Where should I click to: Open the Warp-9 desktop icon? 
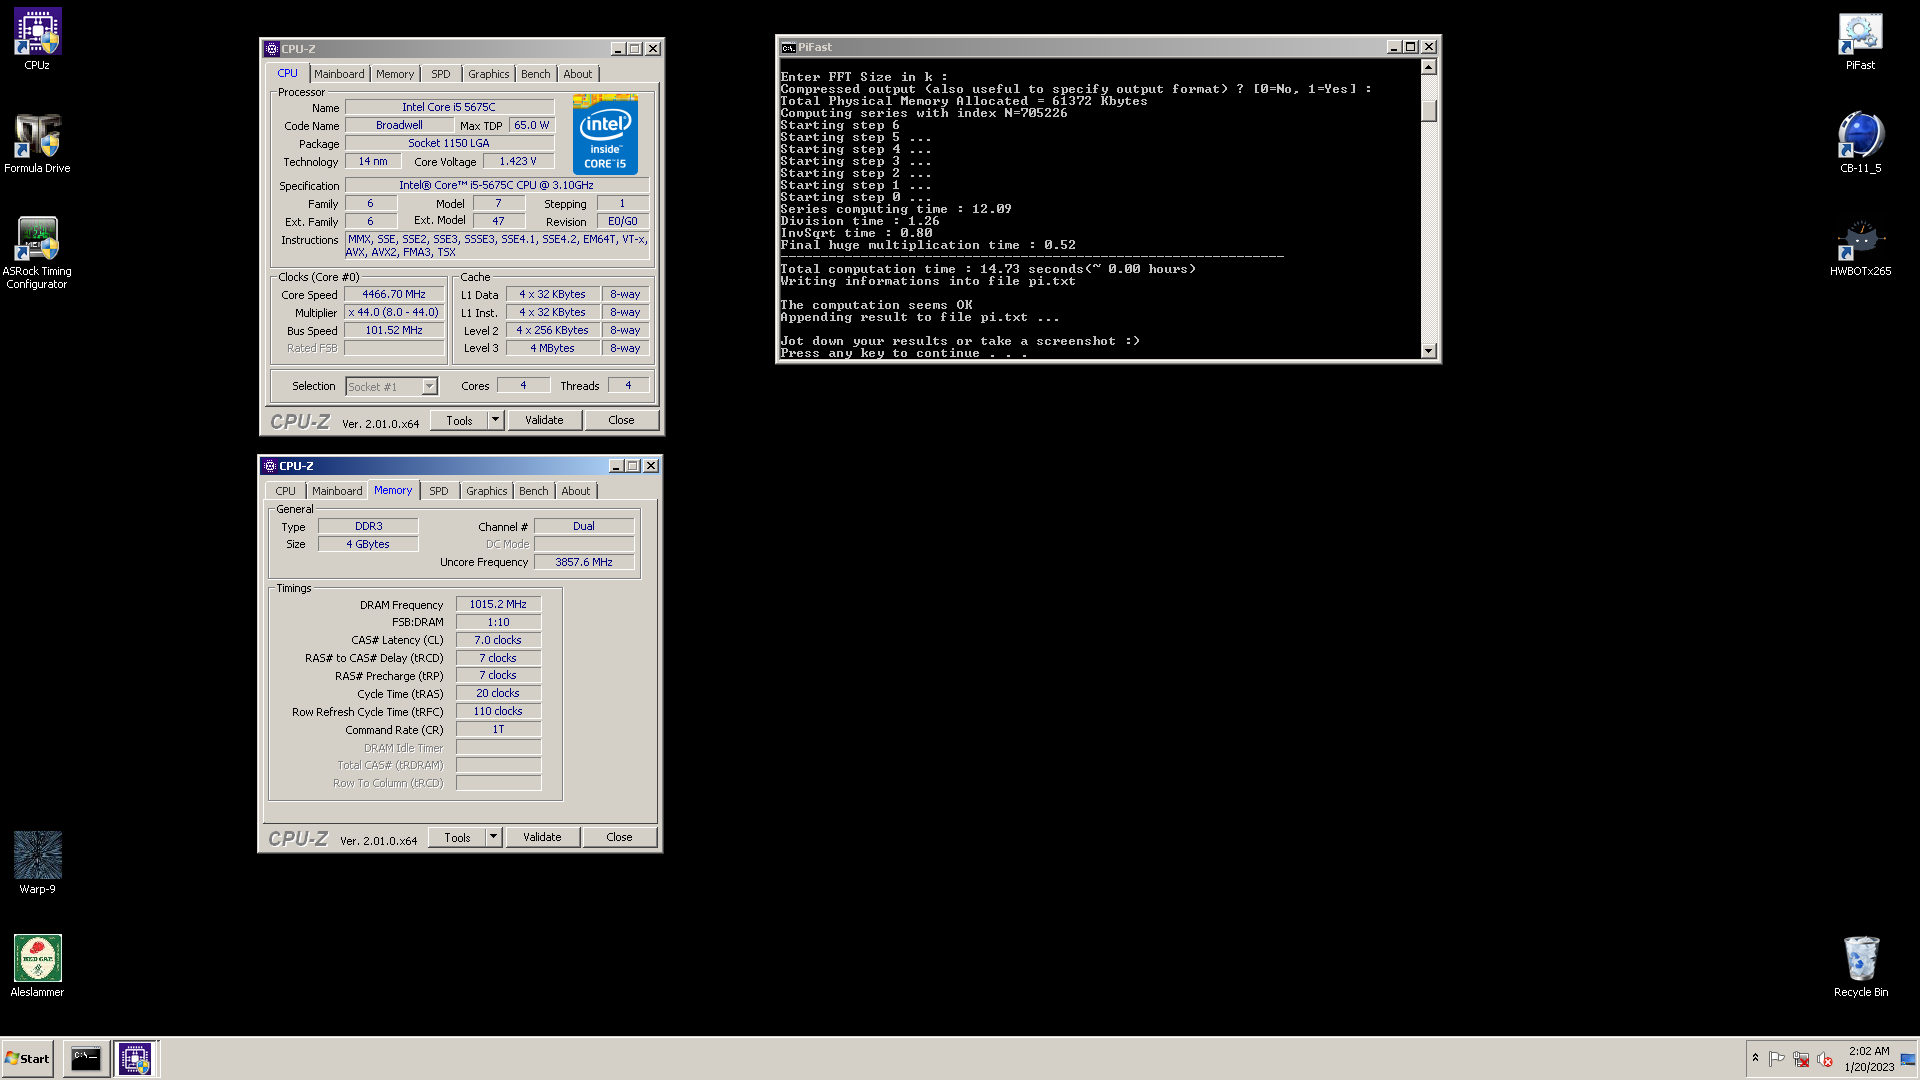tap(37, 863)
